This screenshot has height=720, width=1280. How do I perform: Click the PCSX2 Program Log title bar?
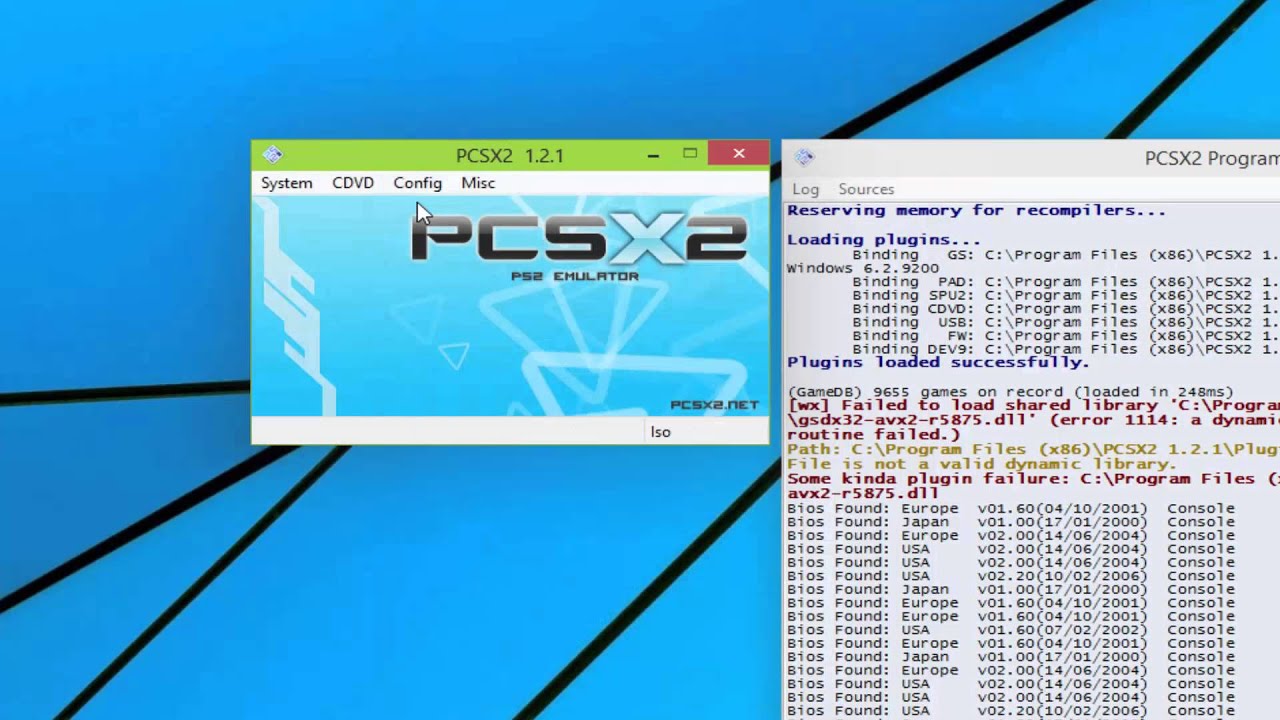(x=1031, y=158)
